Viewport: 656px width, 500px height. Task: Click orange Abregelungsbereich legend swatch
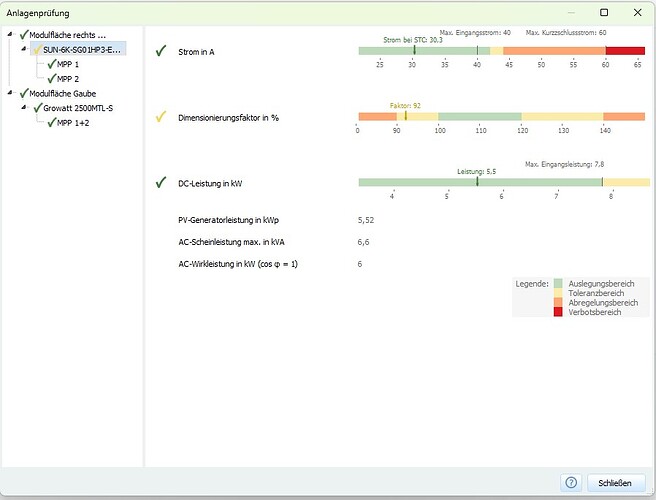(x=558, y=302)
